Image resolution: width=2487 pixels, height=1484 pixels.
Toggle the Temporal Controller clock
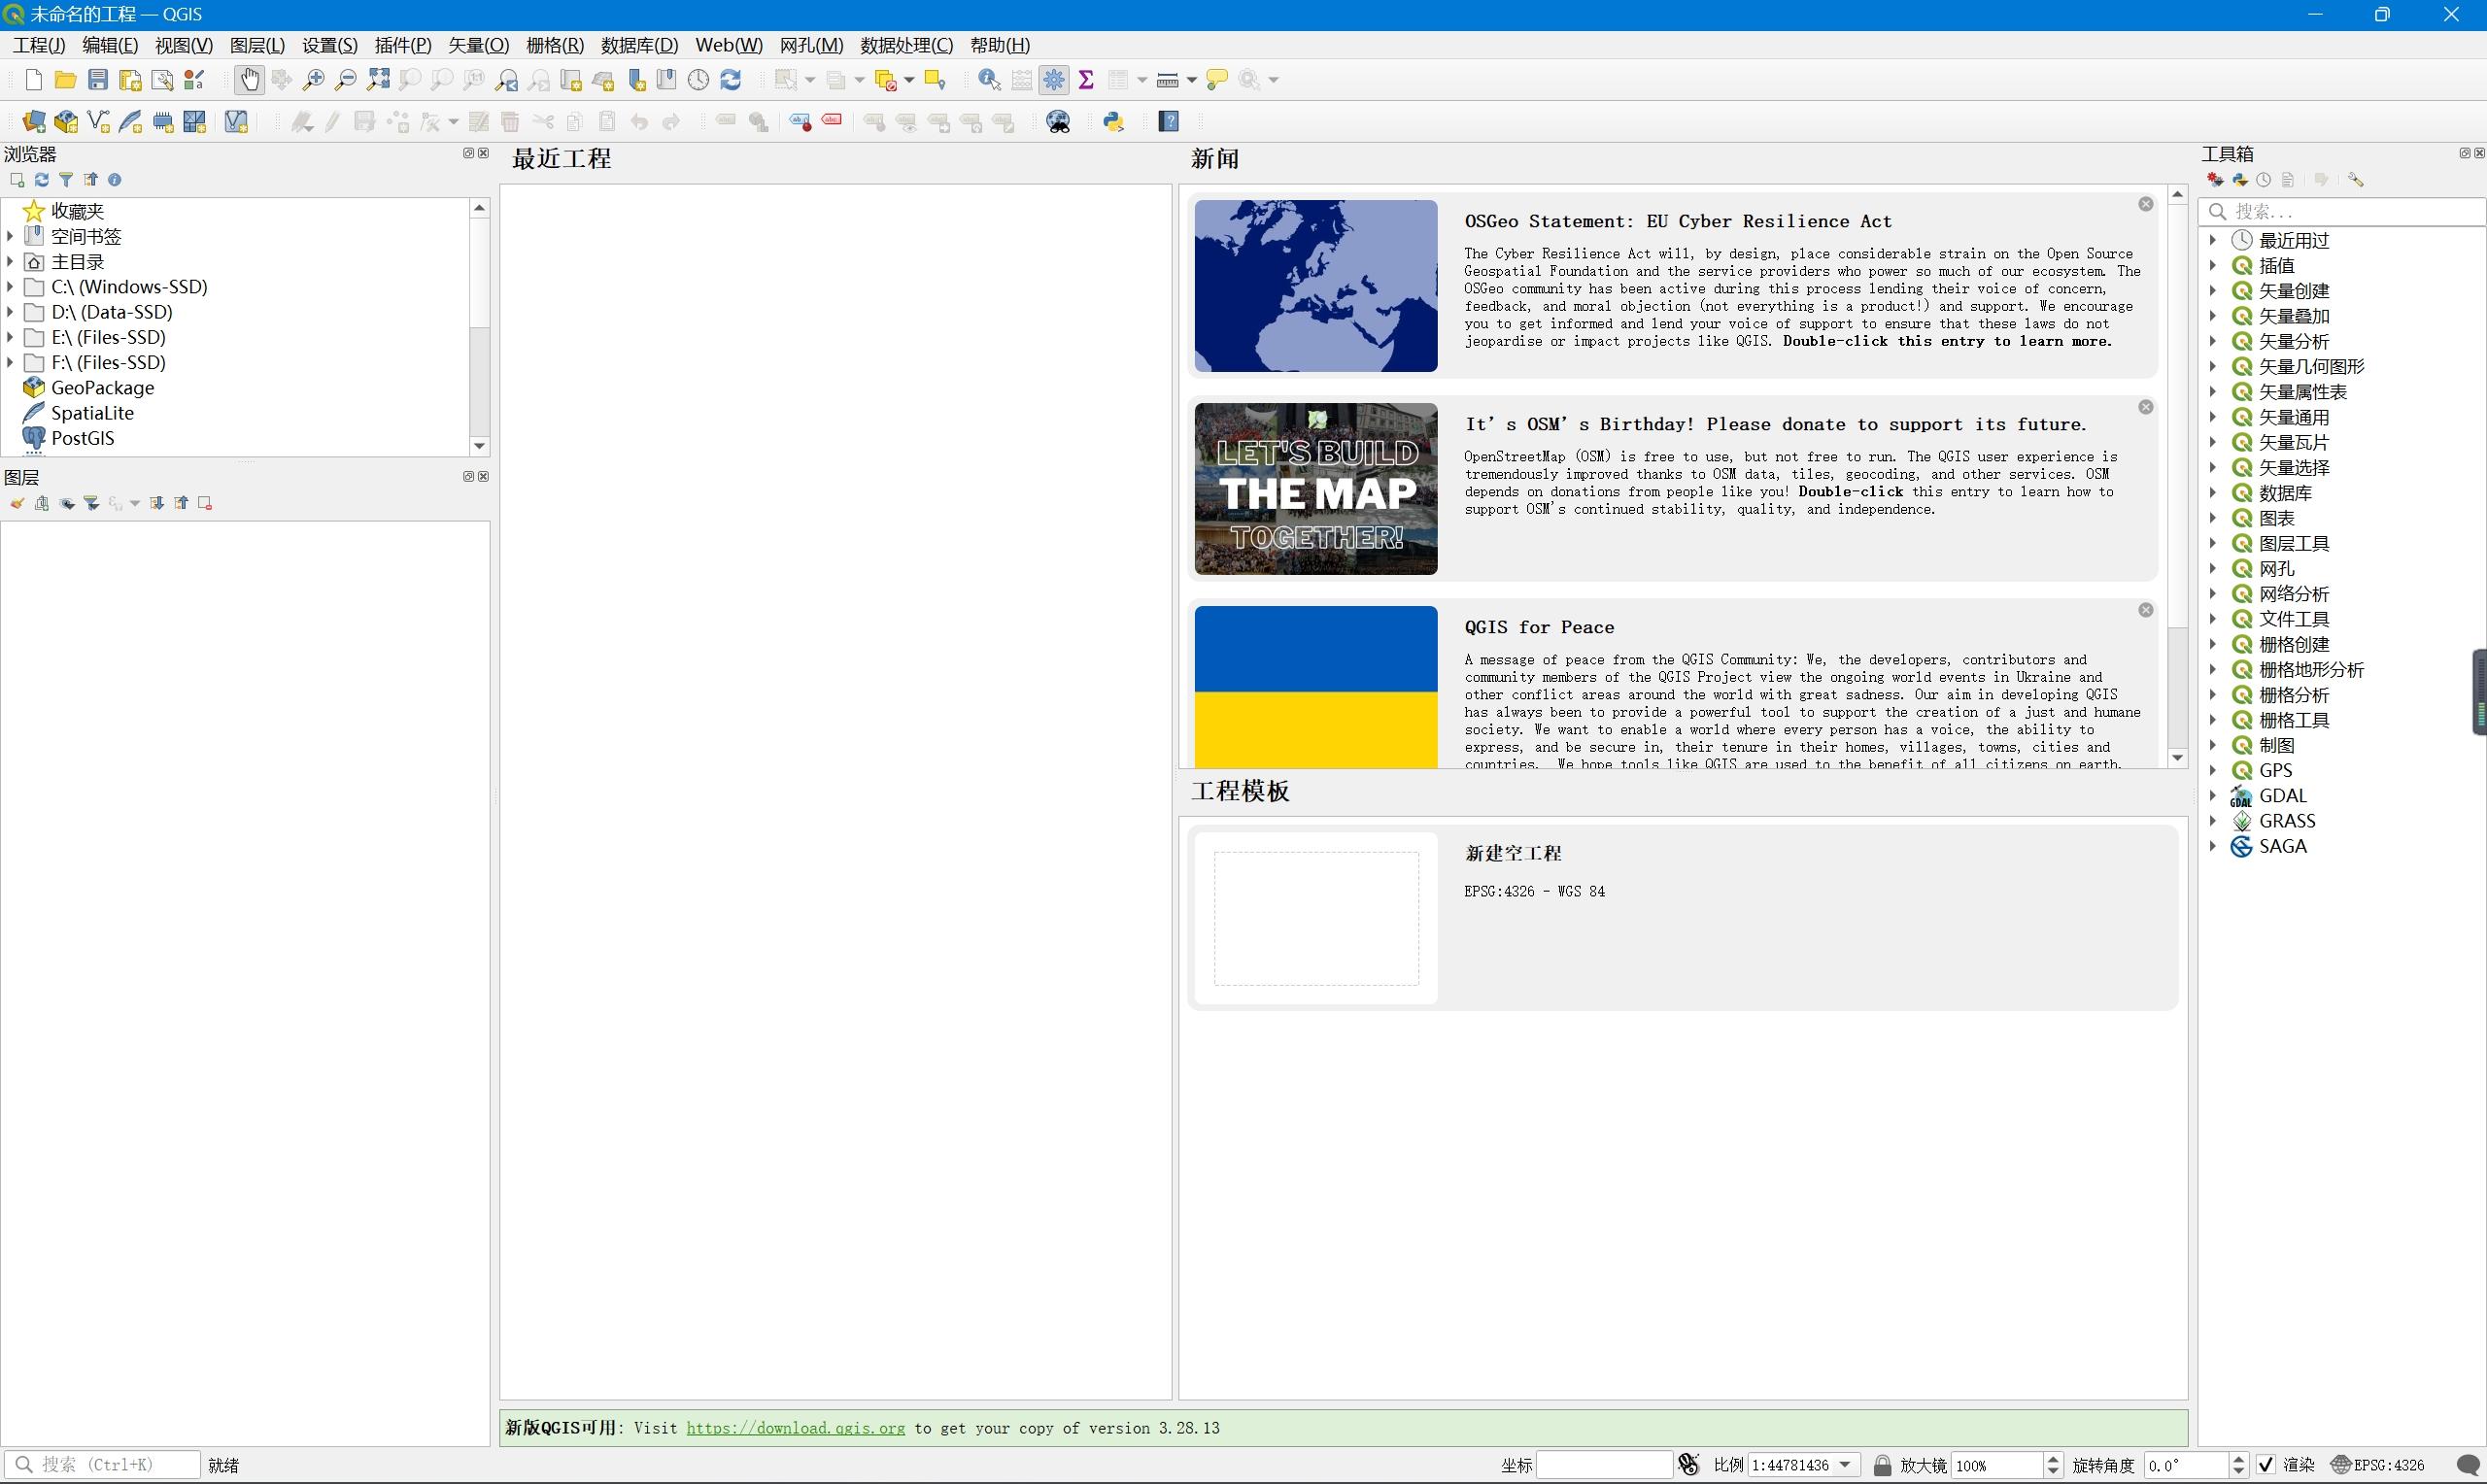(699, 80)
